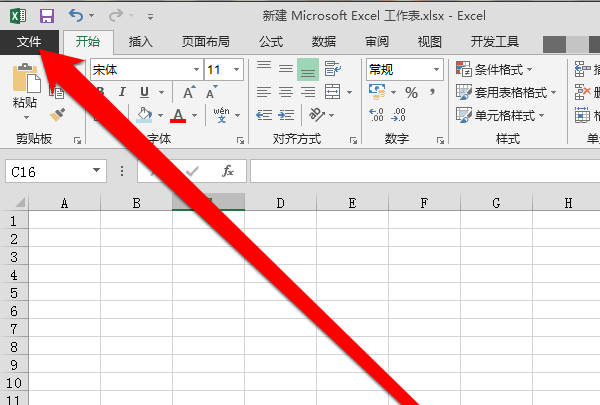Screen dimensions: 600x405
Task: Apply the red font color A
Action: point(178,115)
